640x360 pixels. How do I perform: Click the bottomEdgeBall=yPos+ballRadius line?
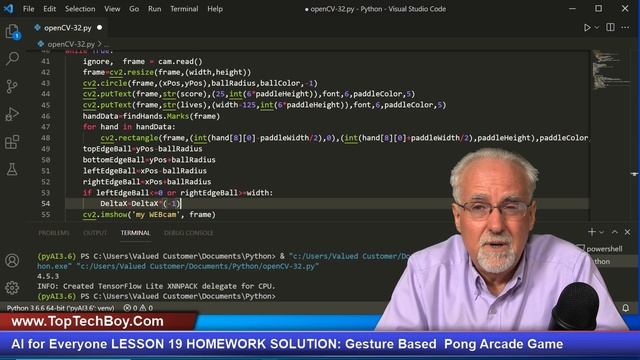coord(149,160)
